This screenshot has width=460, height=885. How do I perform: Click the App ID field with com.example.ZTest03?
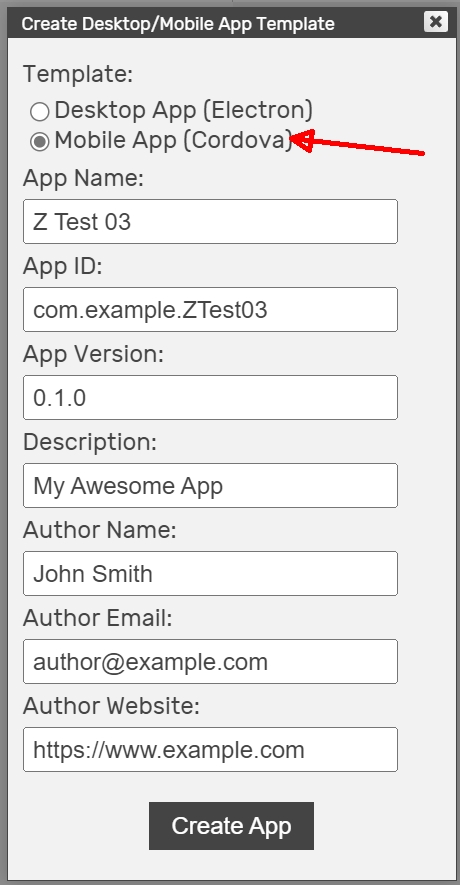[x=211, y=309]
